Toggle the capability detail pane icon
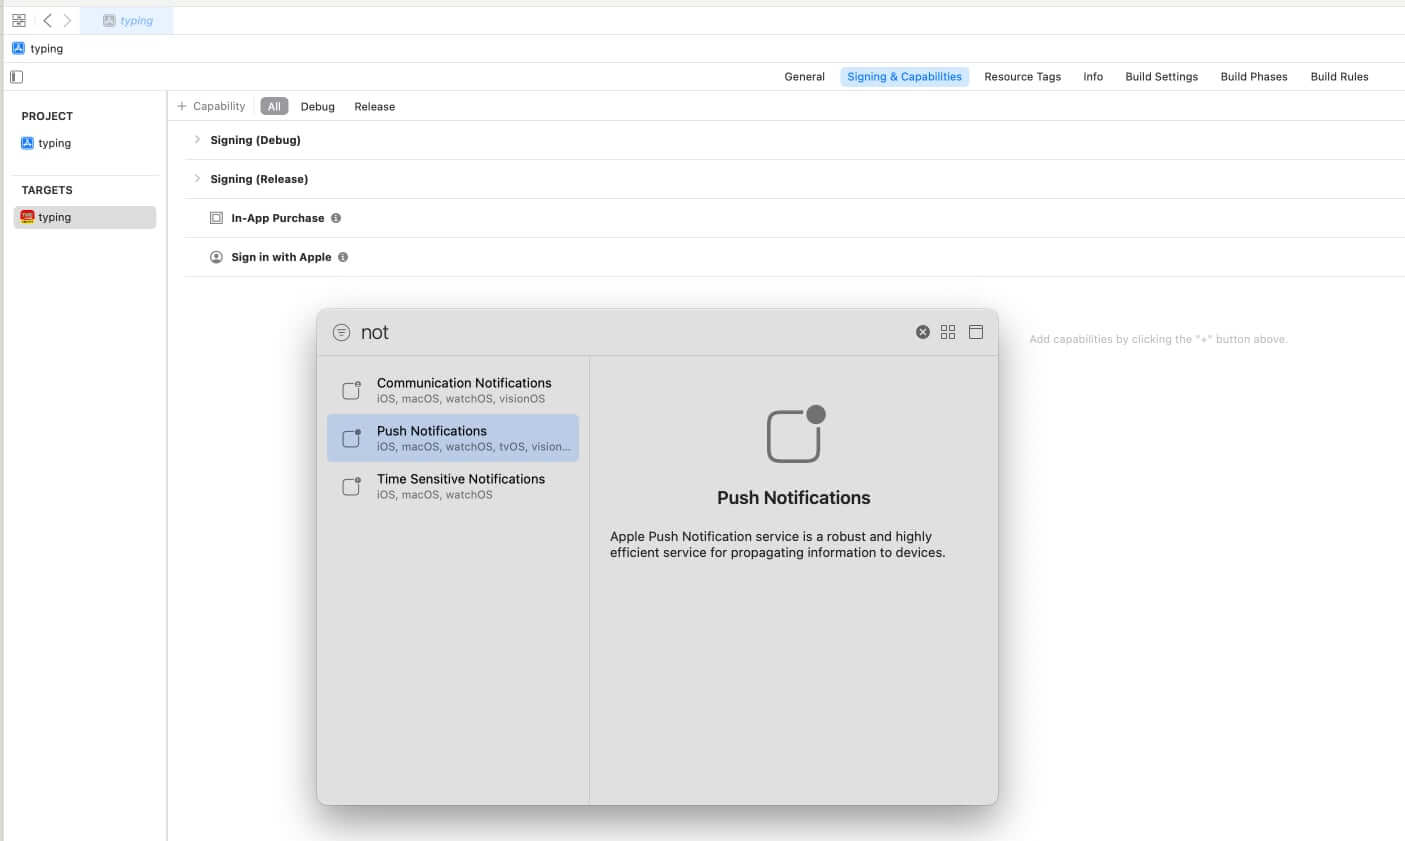Image resolution: width=1405 pixels, height=841 pixels. [x=976, y=332]
